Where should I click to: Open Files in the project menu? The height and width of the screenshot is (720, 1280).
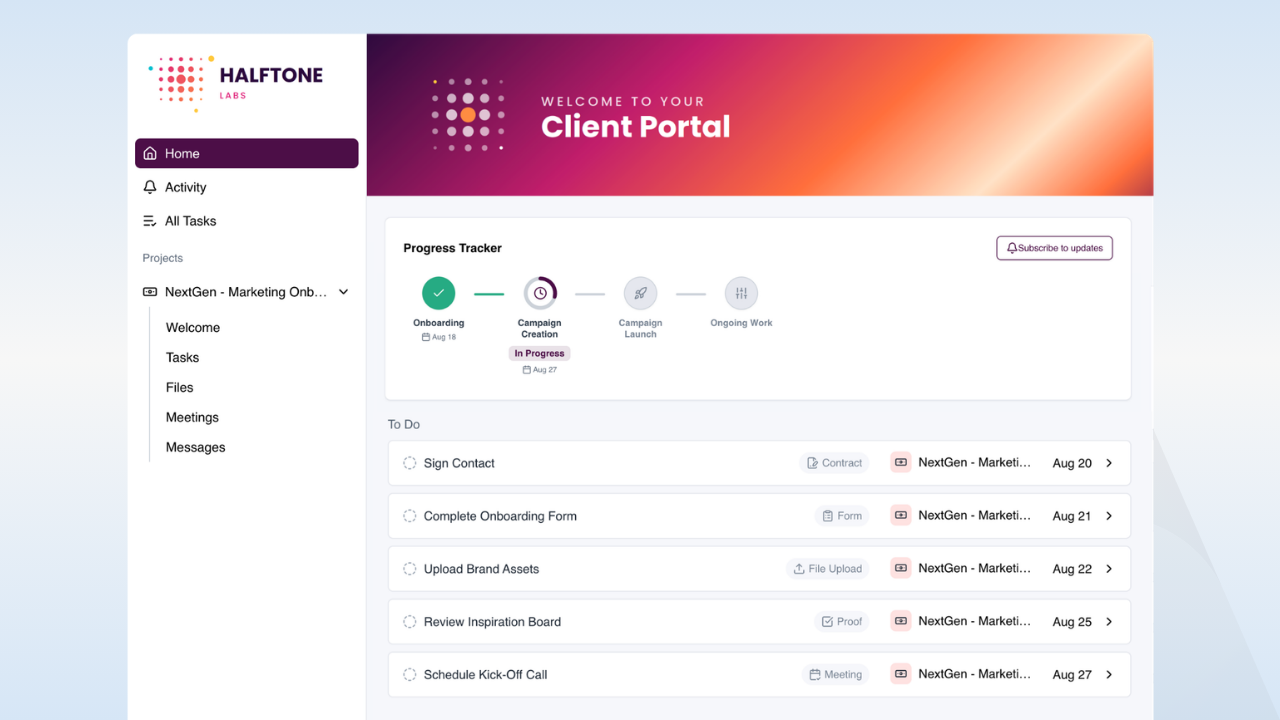click(x=180, y=388)
